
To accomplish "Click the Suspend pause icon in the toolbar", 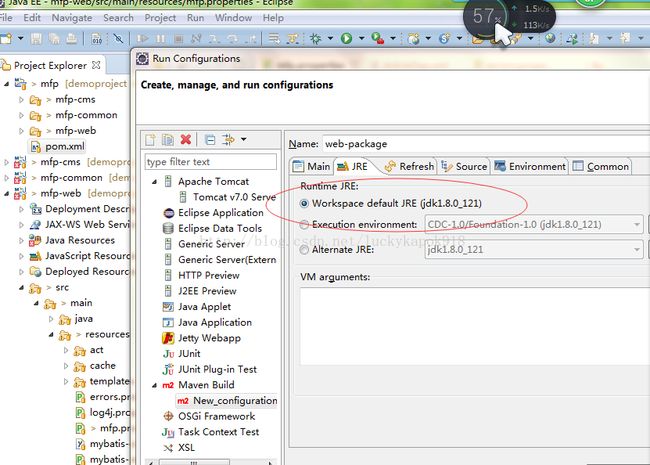I will click(160, 39).
